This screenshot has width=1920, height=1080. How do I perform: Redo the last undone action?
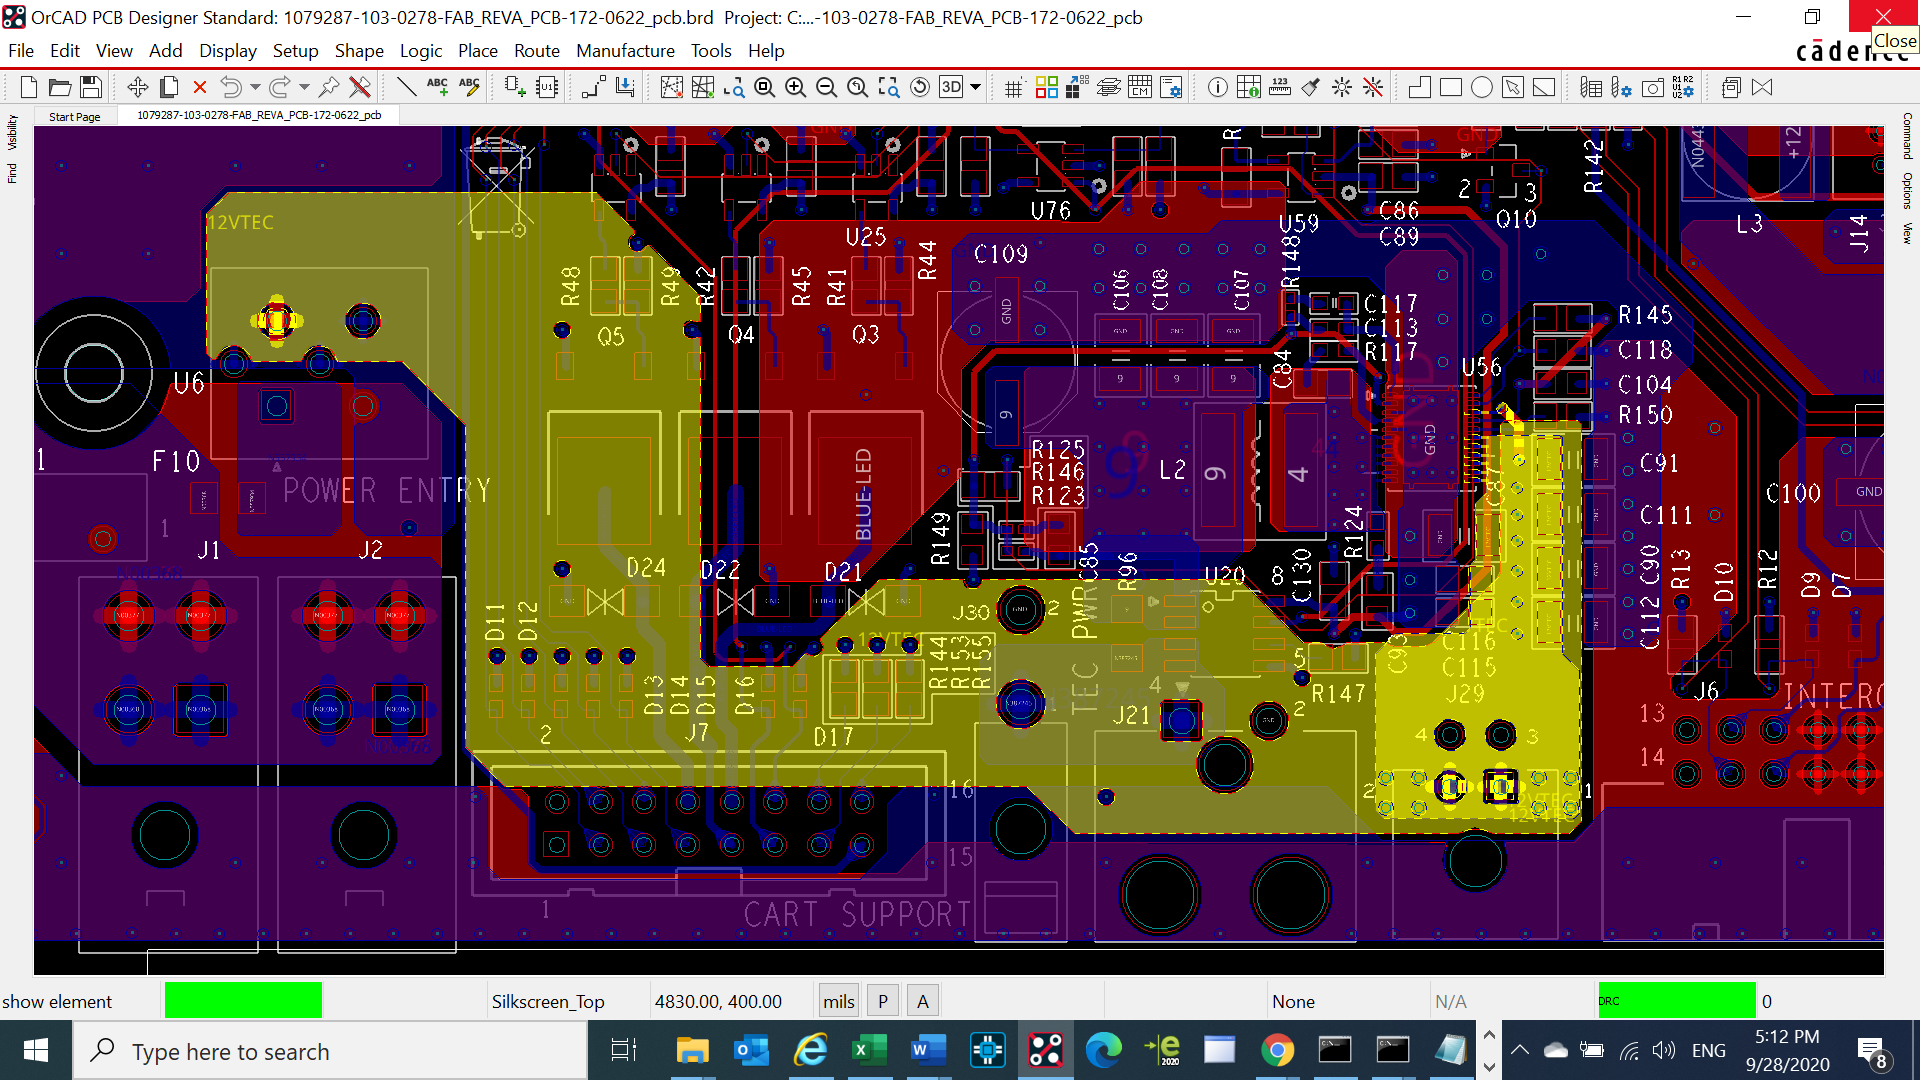[x=280, y=88]
